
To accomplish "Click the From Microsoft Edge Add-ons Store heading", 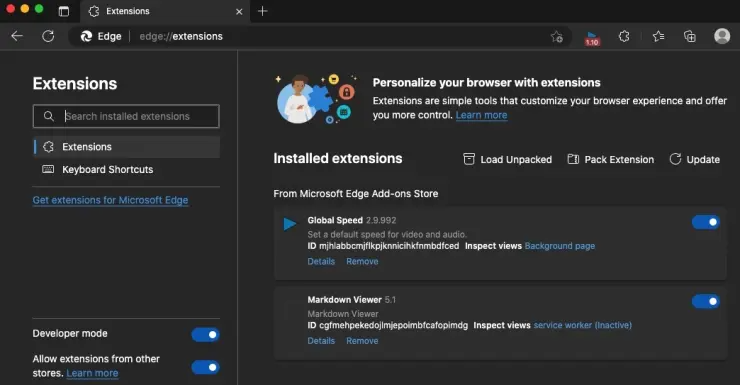I will (x=356, y=193).
